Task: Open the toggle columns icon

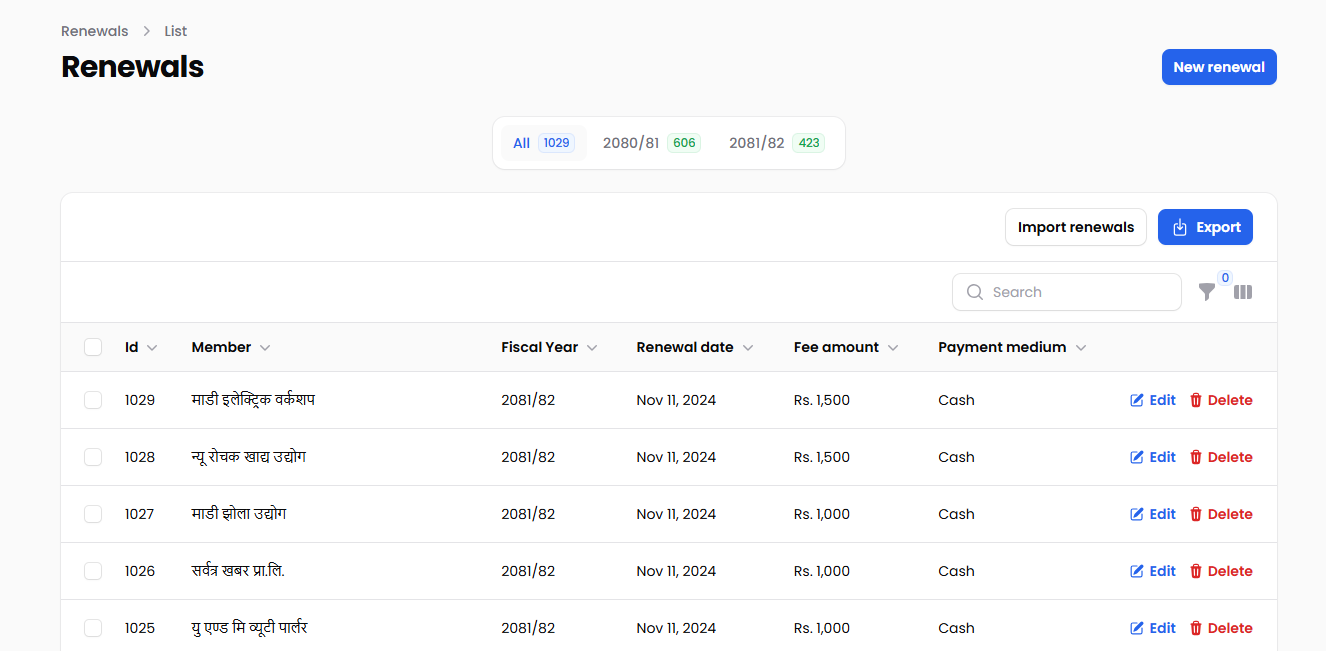Action: [1243, 292]
